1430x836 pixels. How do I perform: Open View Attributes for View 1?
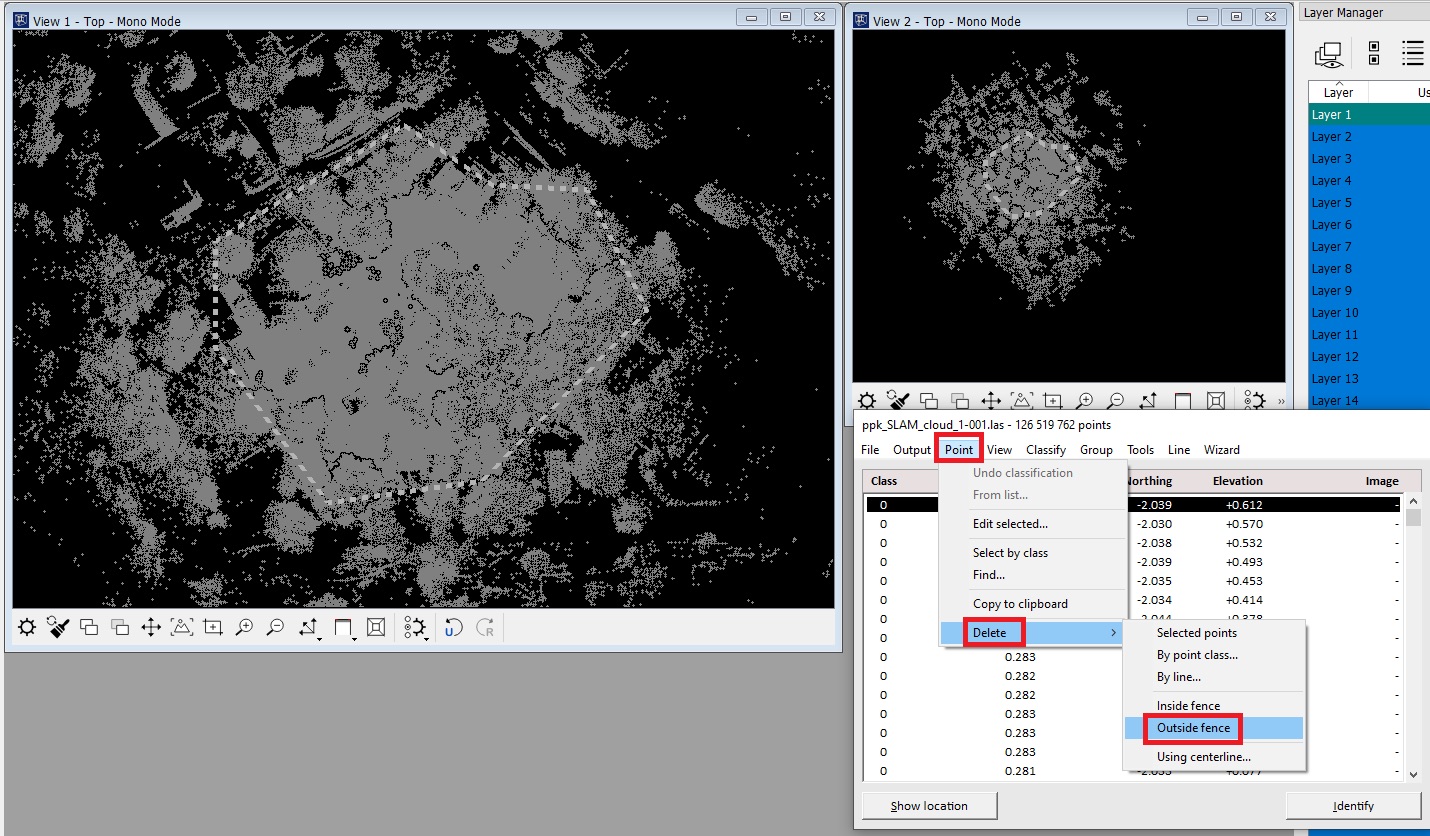pos(26,627)
